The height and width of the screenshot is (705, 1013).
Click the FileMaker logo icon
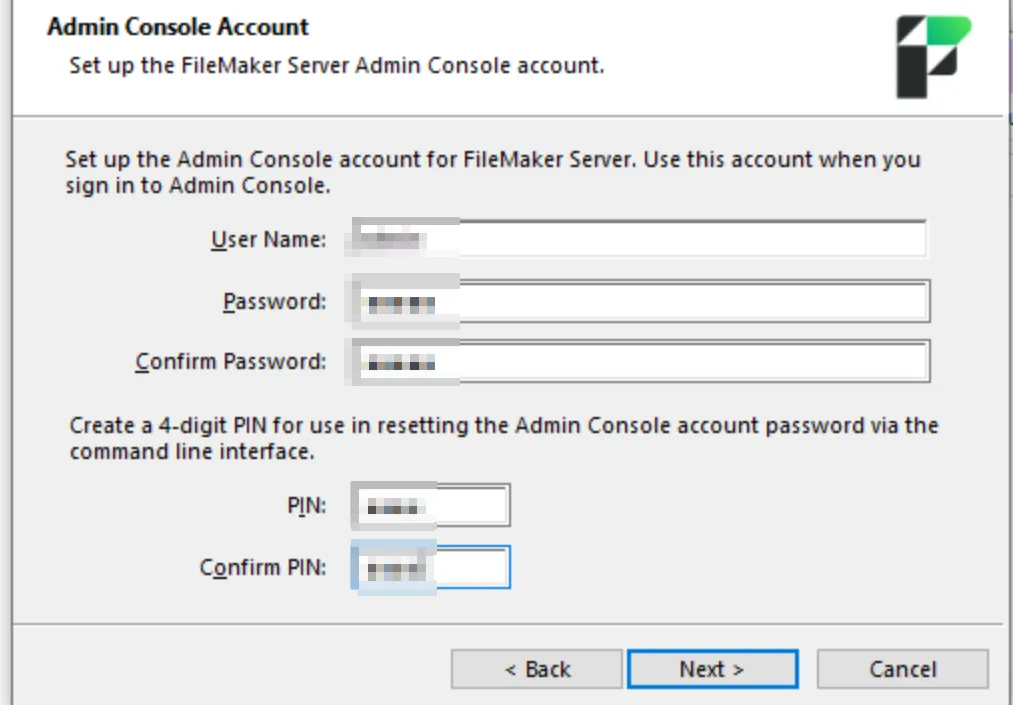(932, 56)
